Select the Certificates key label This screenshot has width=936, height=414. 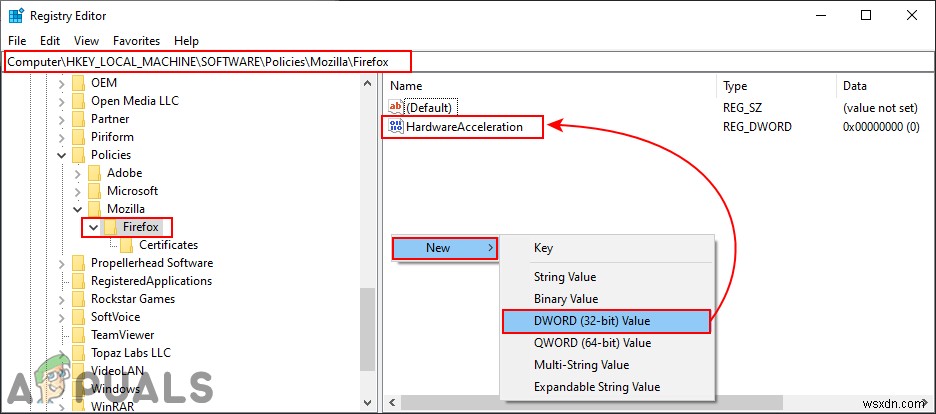(x=168, y=245)
